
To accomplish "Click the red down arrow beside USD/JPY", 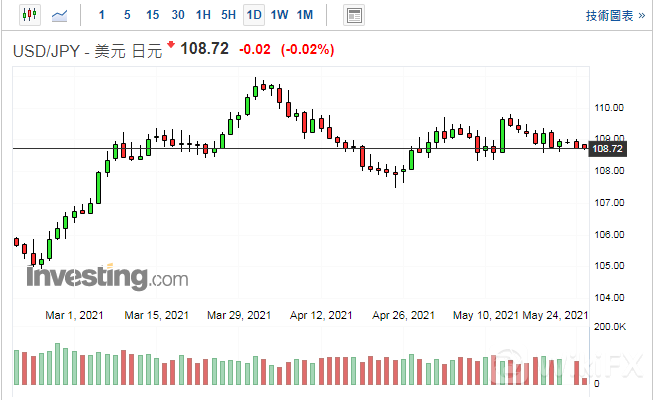I will [x=171, y=45].
